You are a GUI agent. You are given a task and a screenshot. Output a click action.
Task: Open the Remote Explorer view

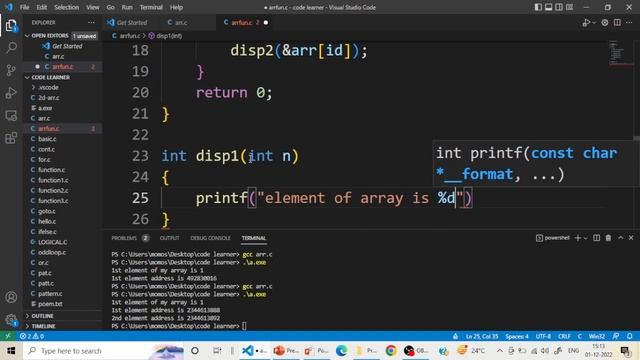coord(11,116)
